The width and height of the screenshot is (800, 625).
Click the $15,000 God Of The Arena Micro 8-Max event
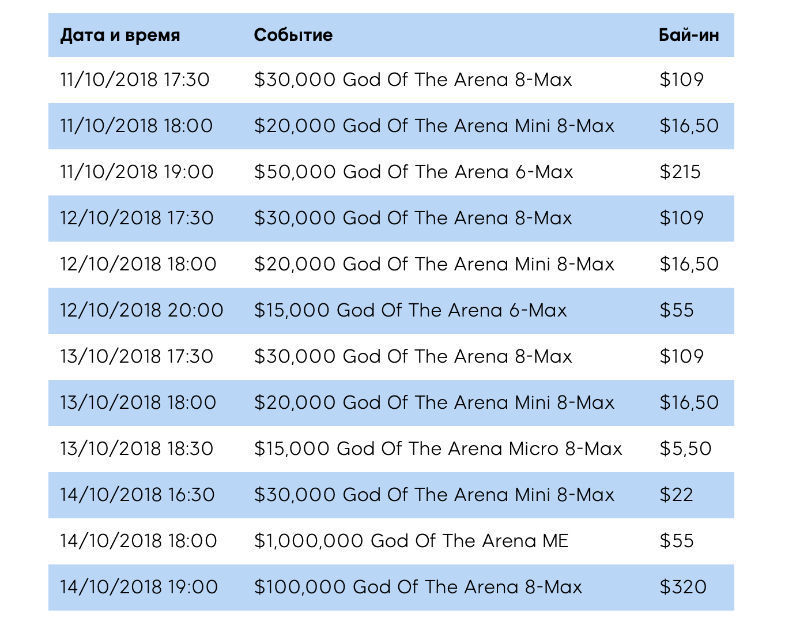[438, 449]
